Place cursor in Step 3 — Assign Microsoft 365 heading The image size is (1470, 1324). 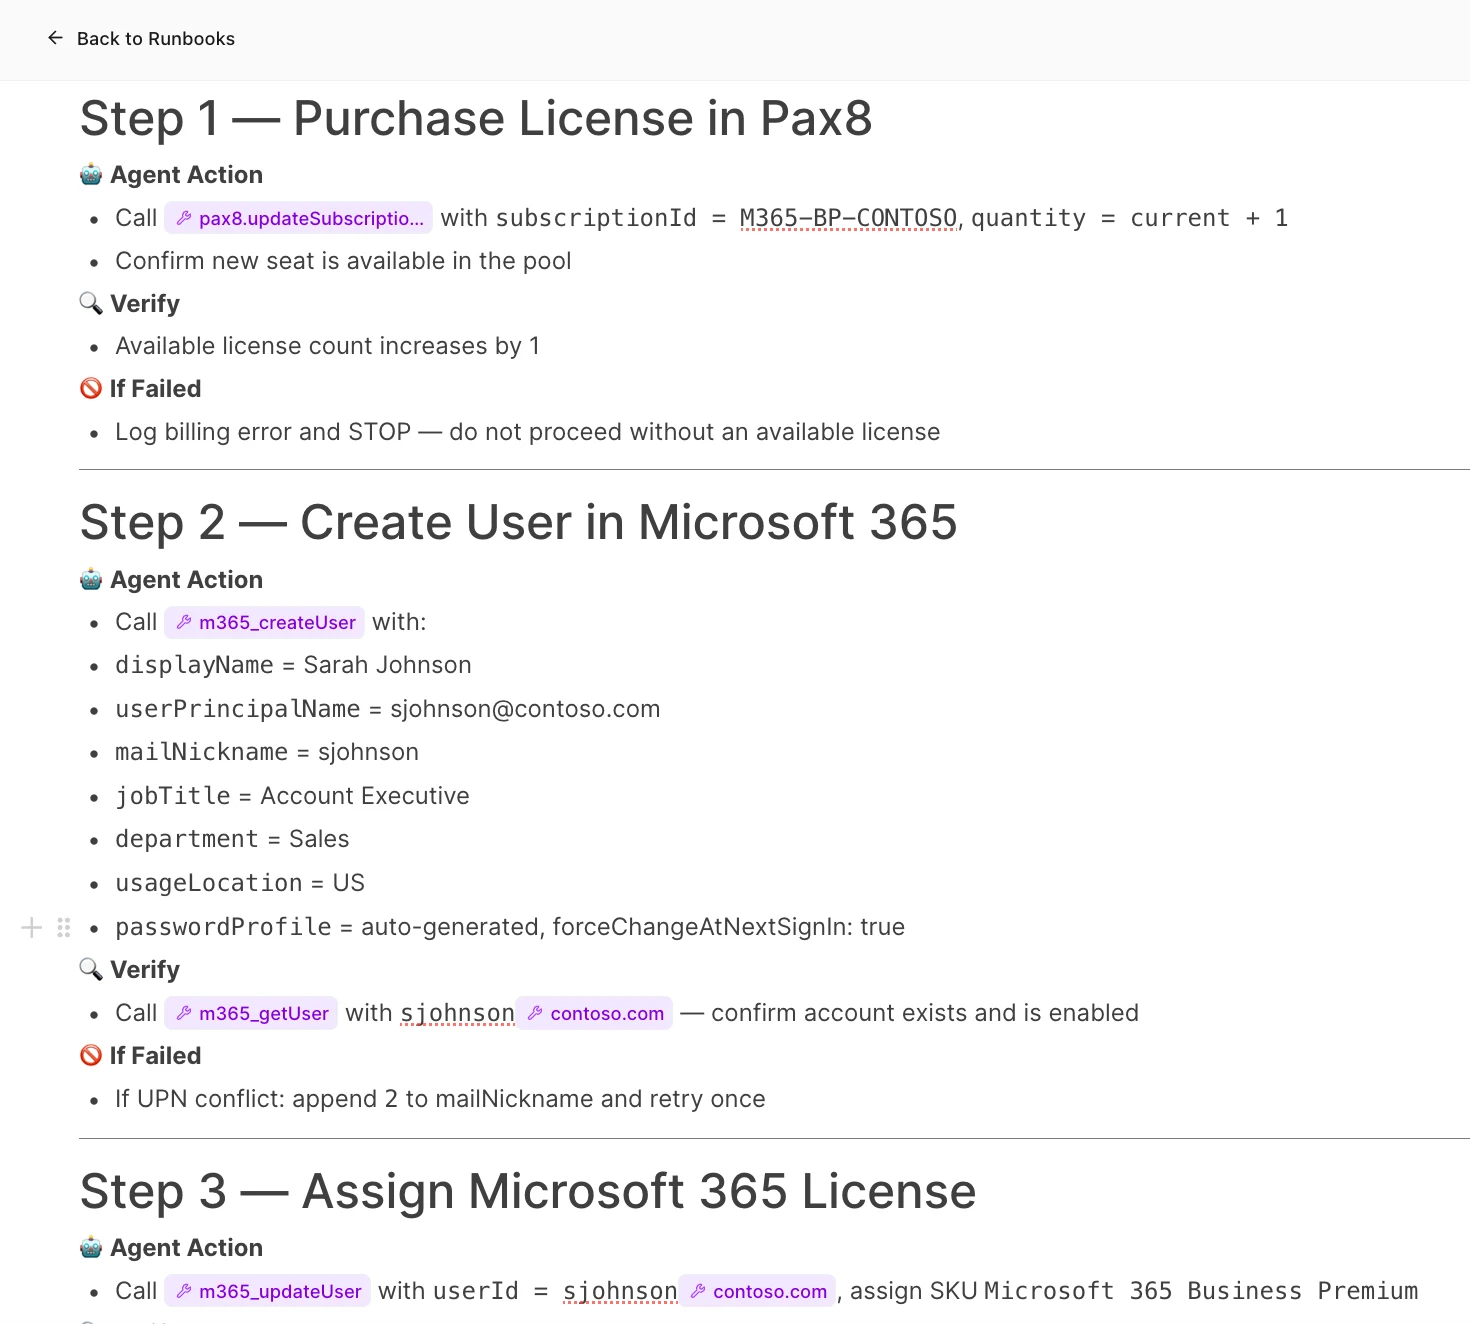(x=528, y=1192)
